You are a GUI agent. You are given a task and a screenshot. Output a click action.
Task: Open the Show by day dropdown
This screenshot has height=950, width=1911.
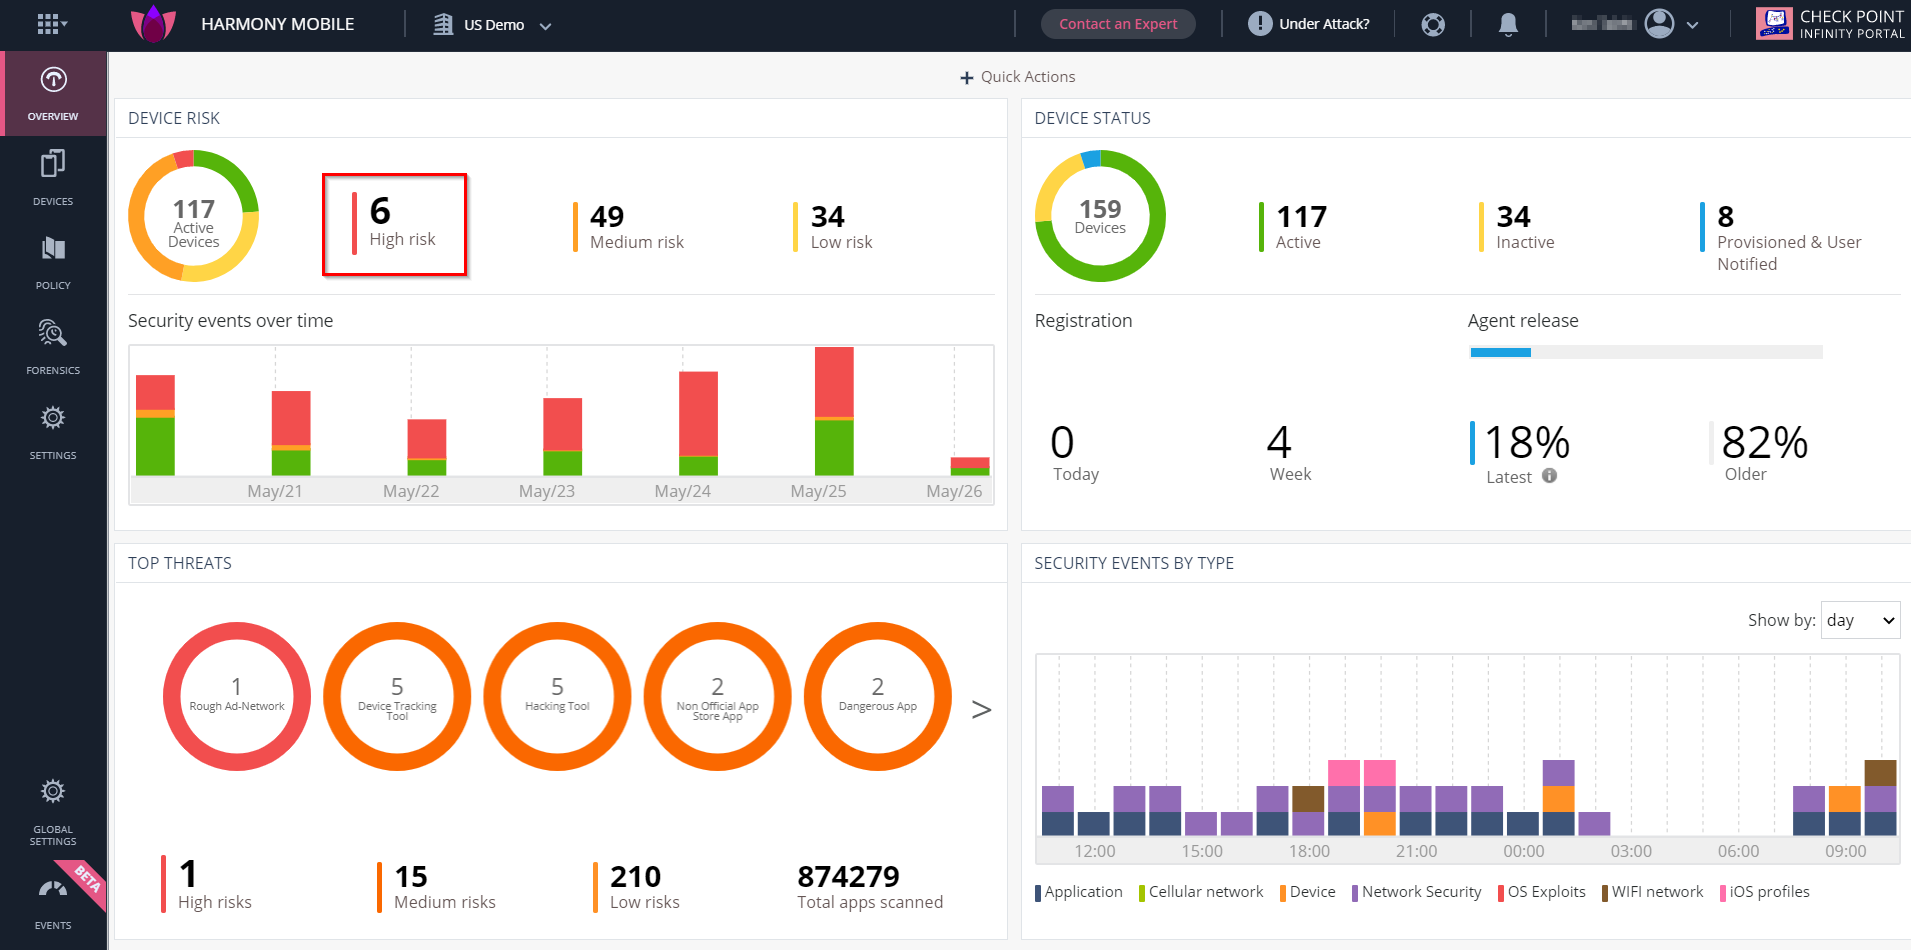tap(1860, 620)
